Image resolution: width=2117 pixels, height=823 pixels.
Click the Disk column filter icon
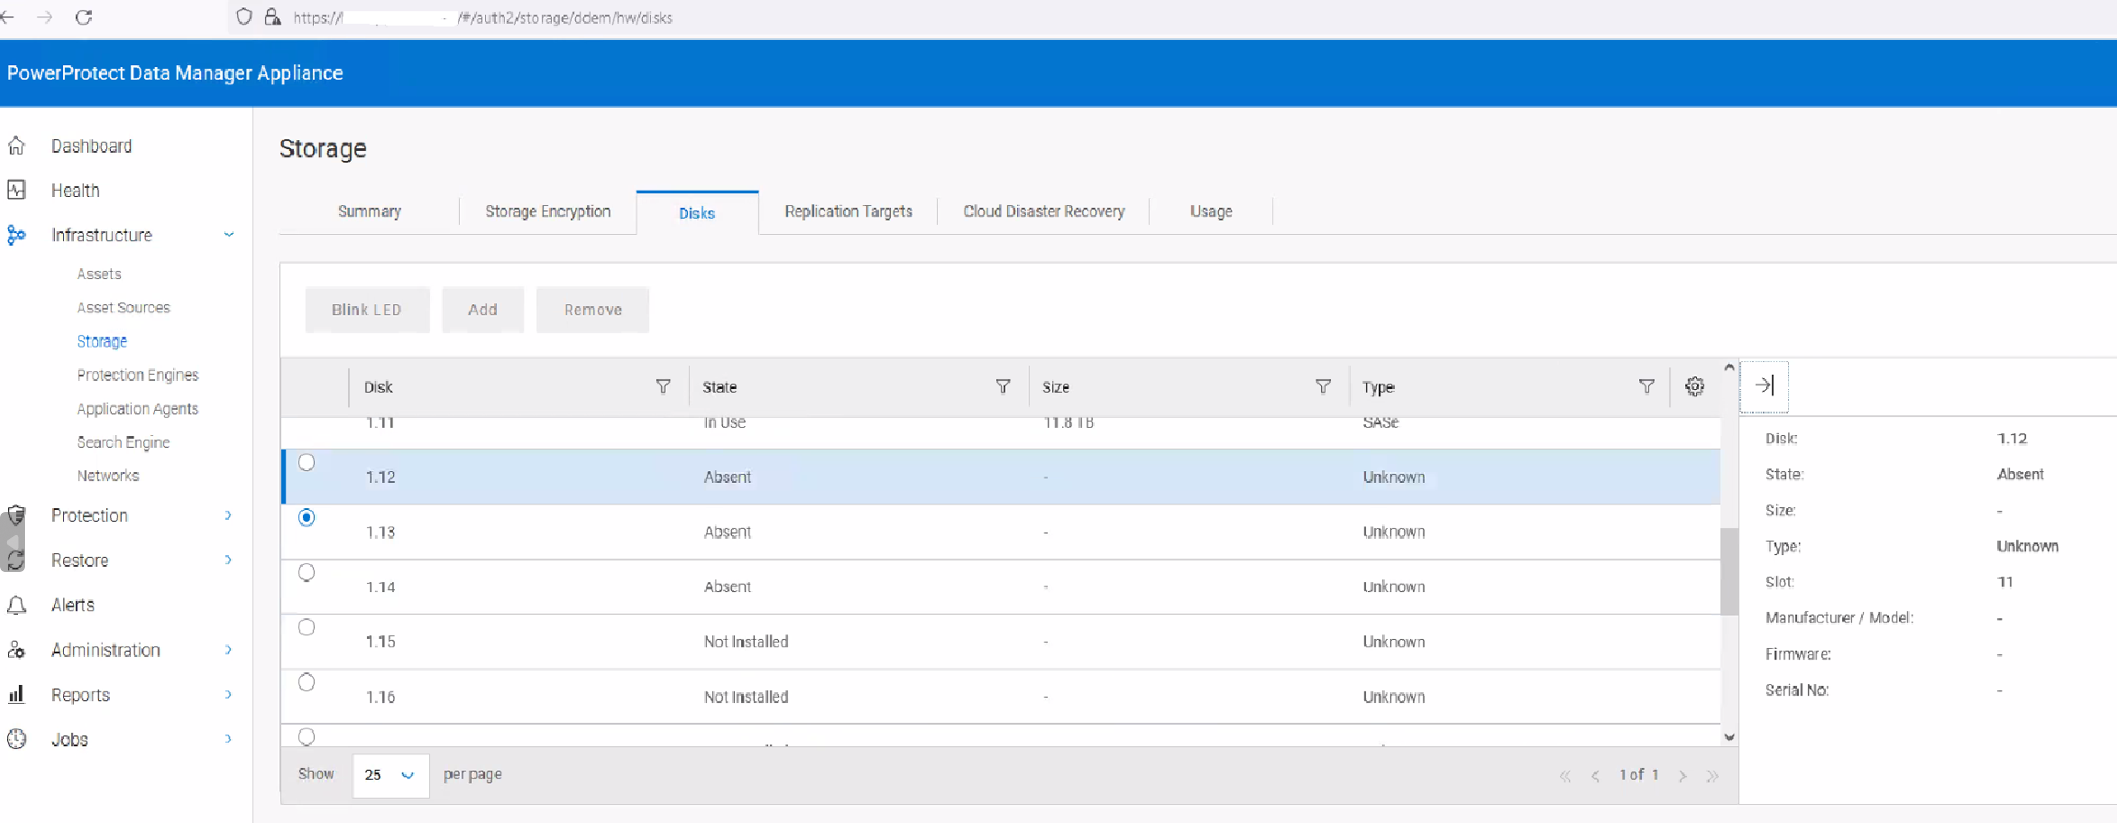[x=662, y=387]
